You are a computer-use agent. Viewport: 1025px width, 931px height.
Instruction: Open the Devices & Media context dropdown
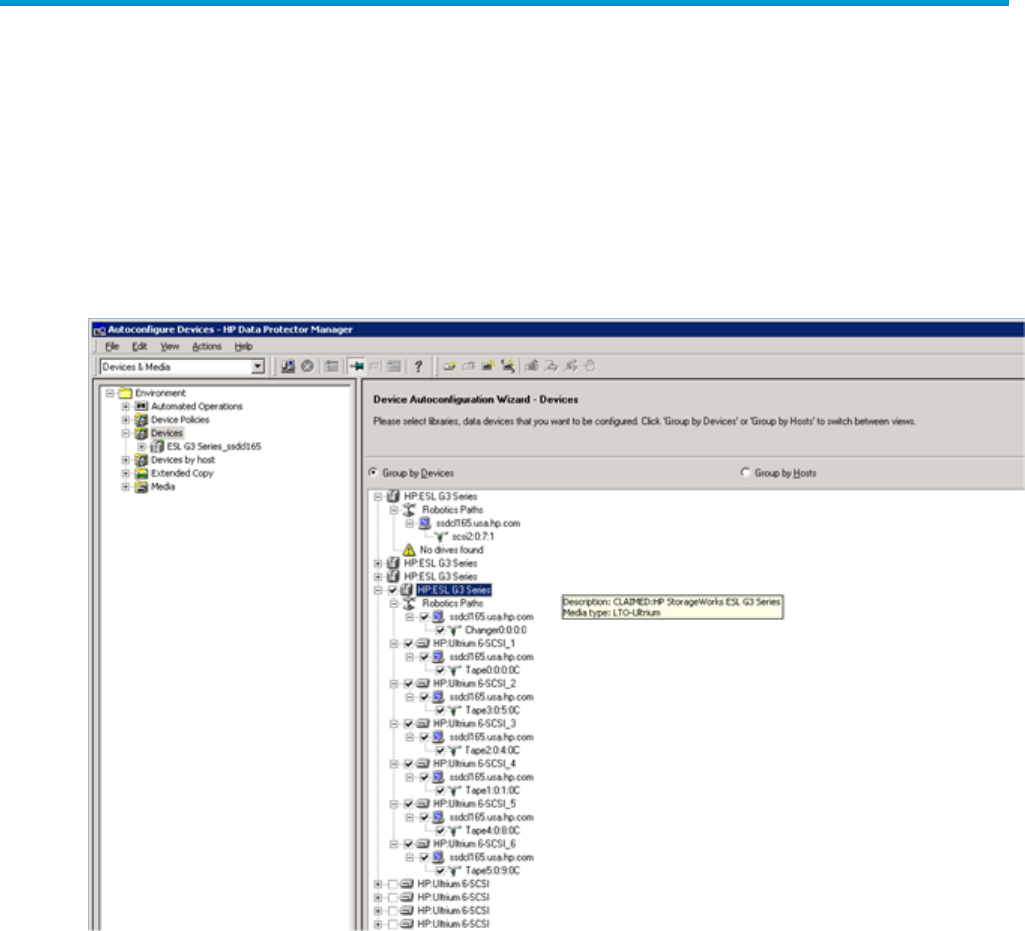click(x=258, y=367)
